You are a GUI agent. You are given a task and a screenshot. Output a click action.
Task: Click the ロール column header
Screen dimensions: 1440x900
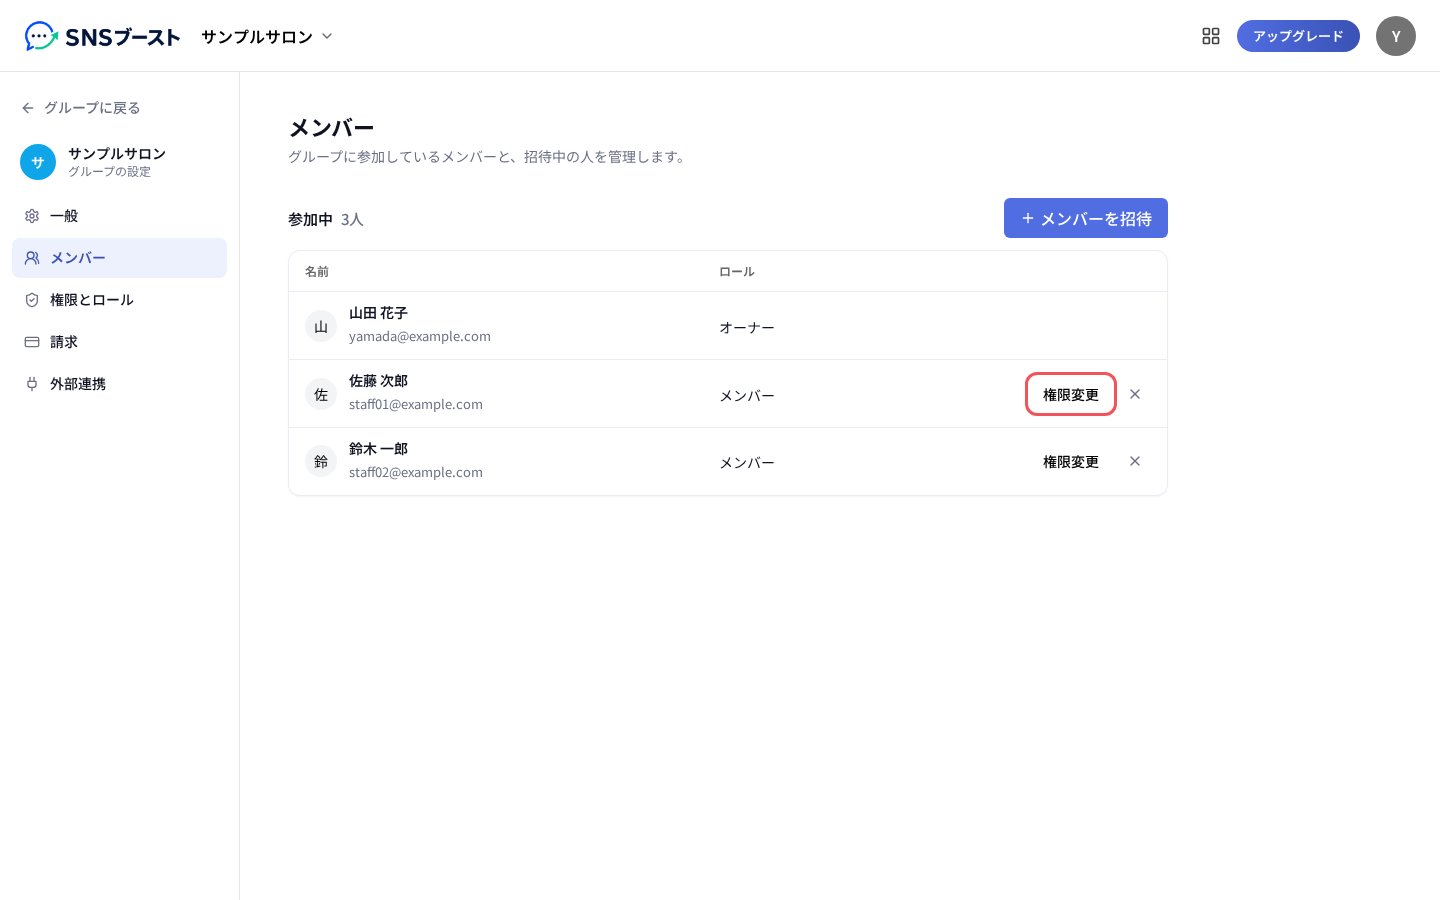point(737,272)
